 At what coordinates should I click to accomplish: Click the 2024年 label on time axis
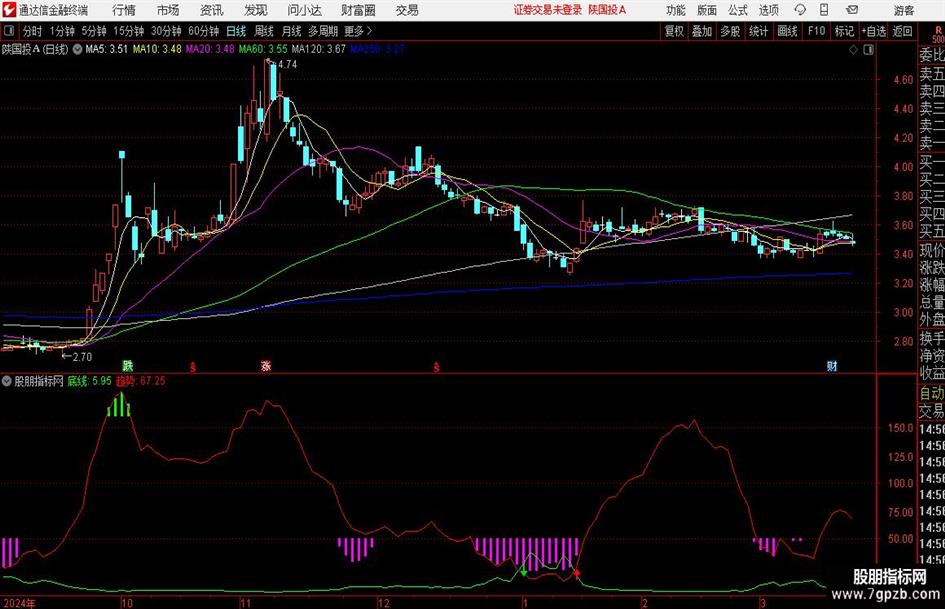19,603
